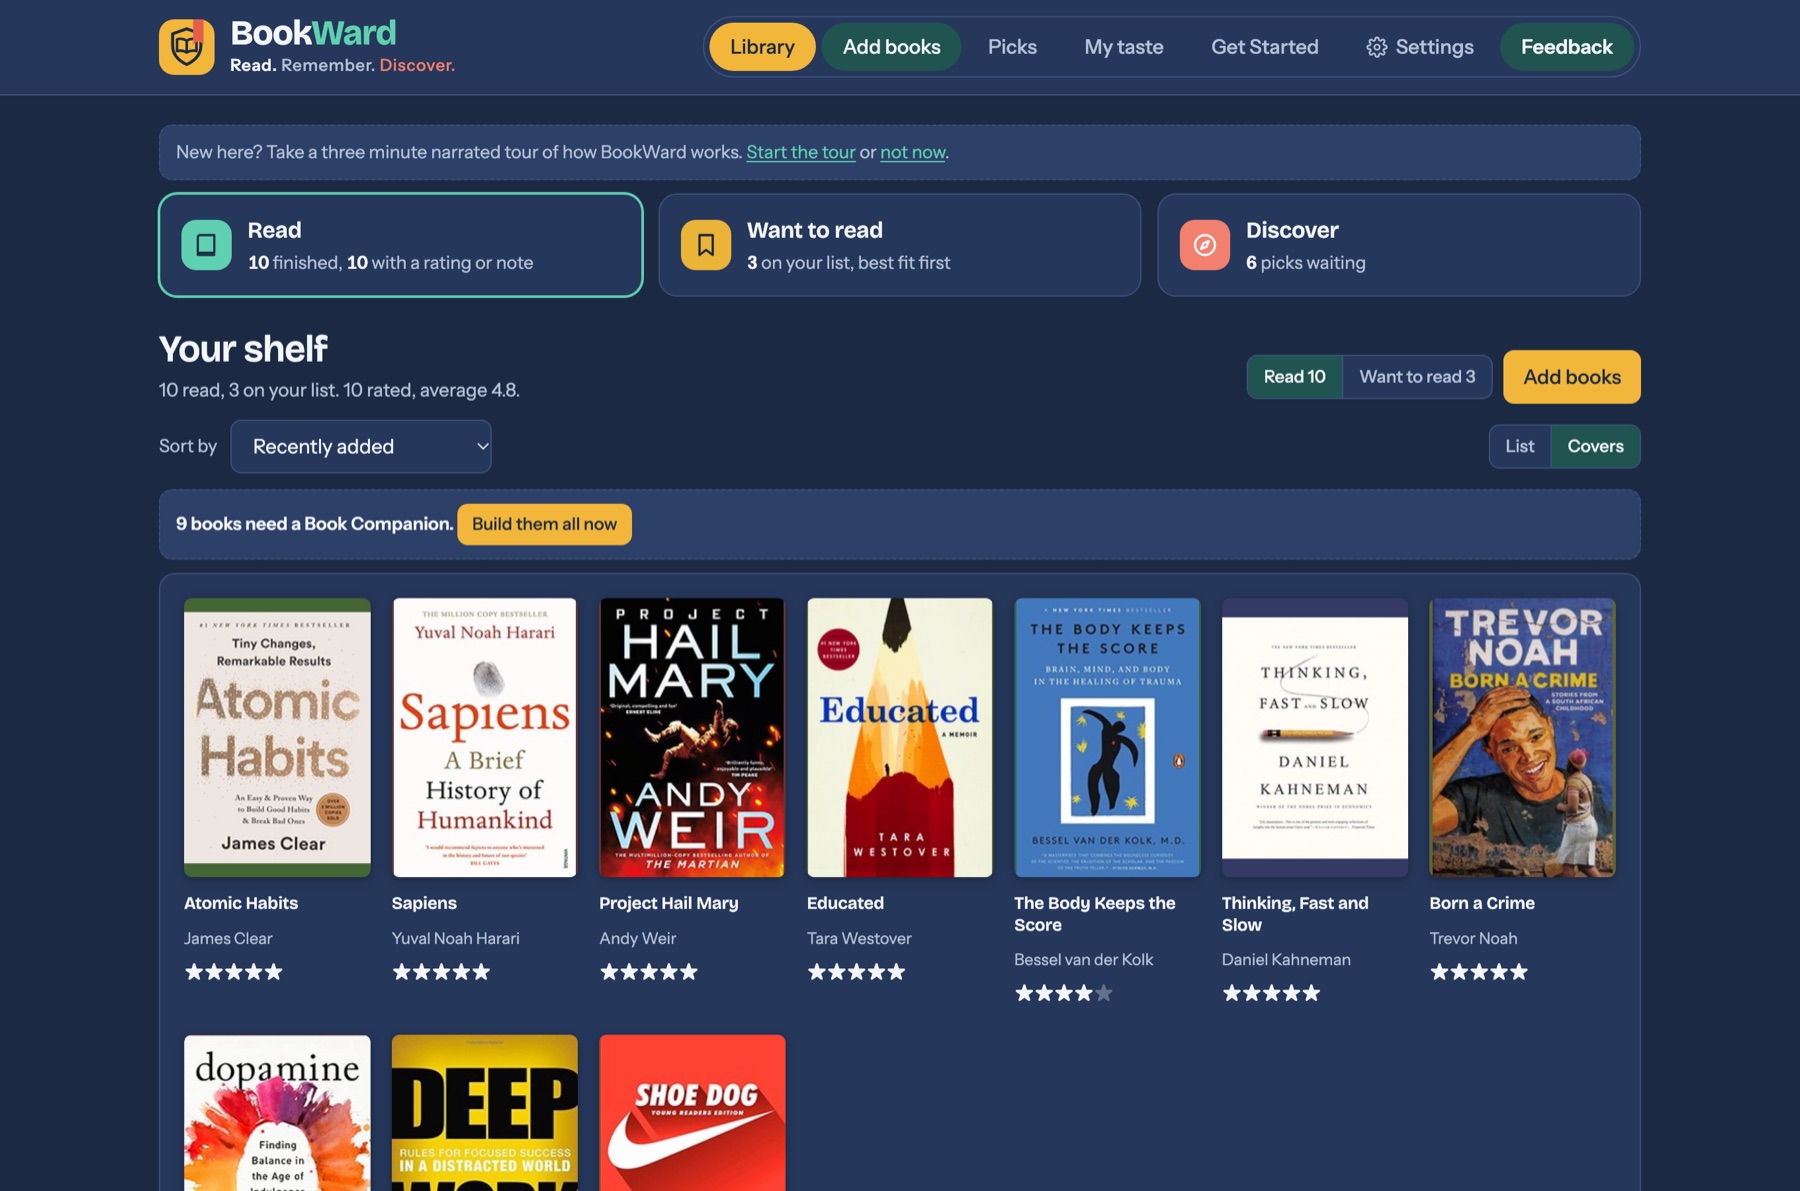The image size is (1800, 1191).
Task: Click the BookWard shield logo icon
Action: click(x=186, y=47)
